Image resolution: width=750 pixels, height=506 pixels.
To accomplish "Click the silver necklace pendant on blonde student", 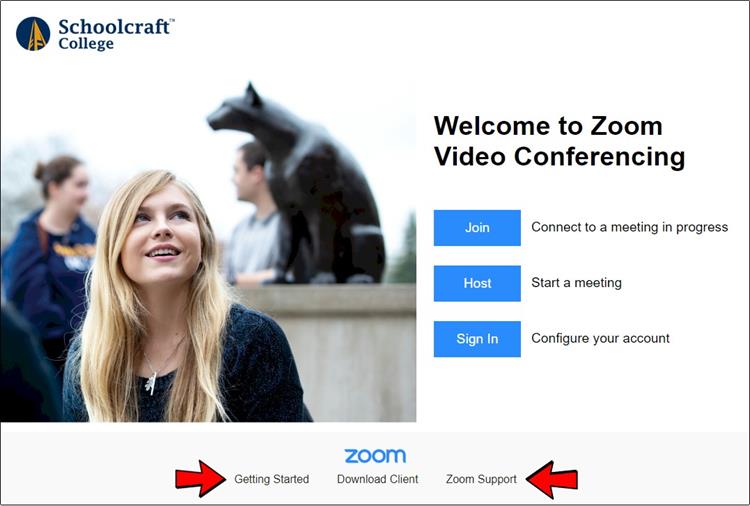I will coord(151,383).
